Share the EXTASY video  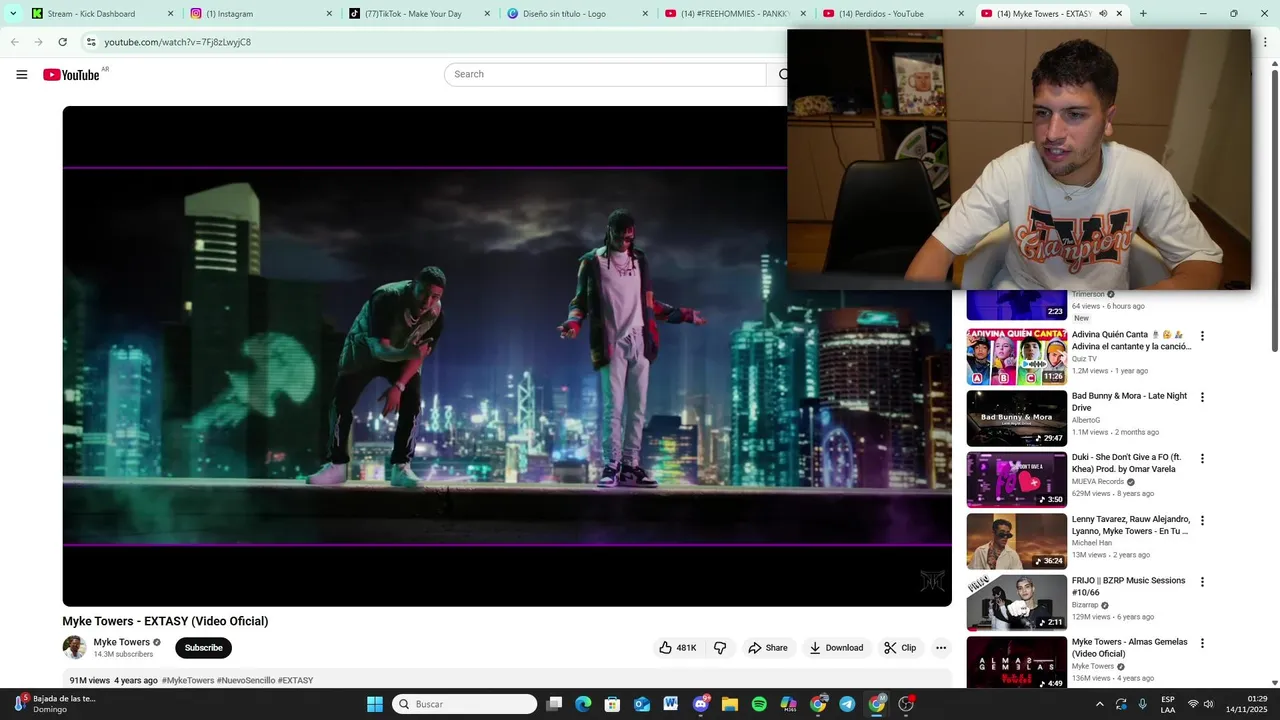coord(768,648)
